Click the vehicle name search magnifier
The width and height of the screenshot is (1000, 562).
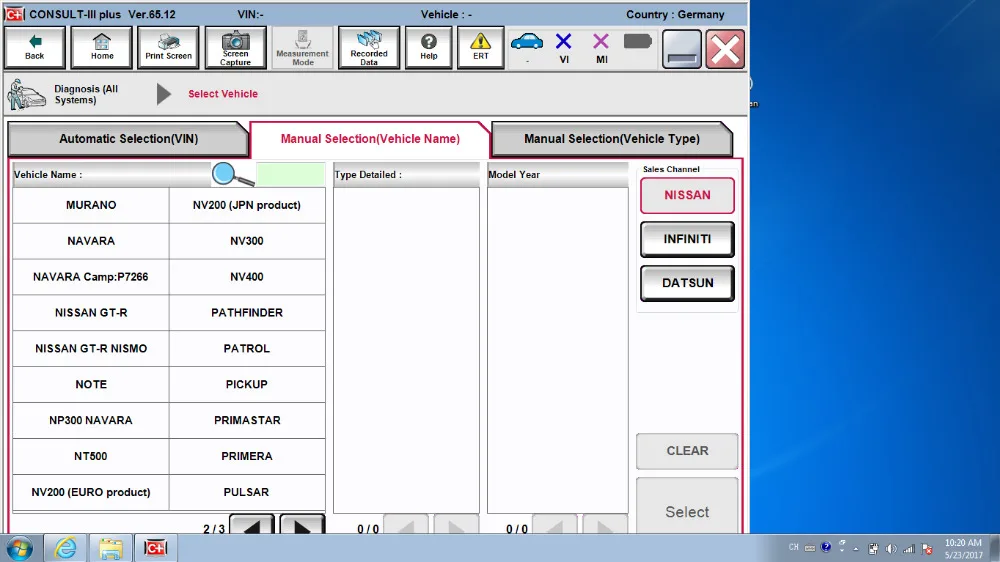point(232,174)
